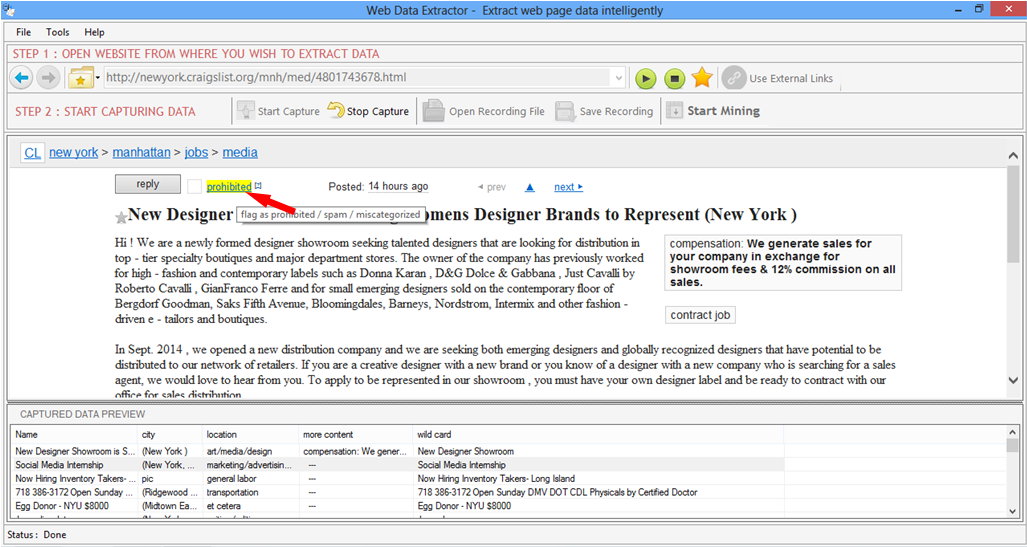Image resolution: width=1027 pixels, height=547 pixels.
Task: Open the File menu
Action: point(24,32)
